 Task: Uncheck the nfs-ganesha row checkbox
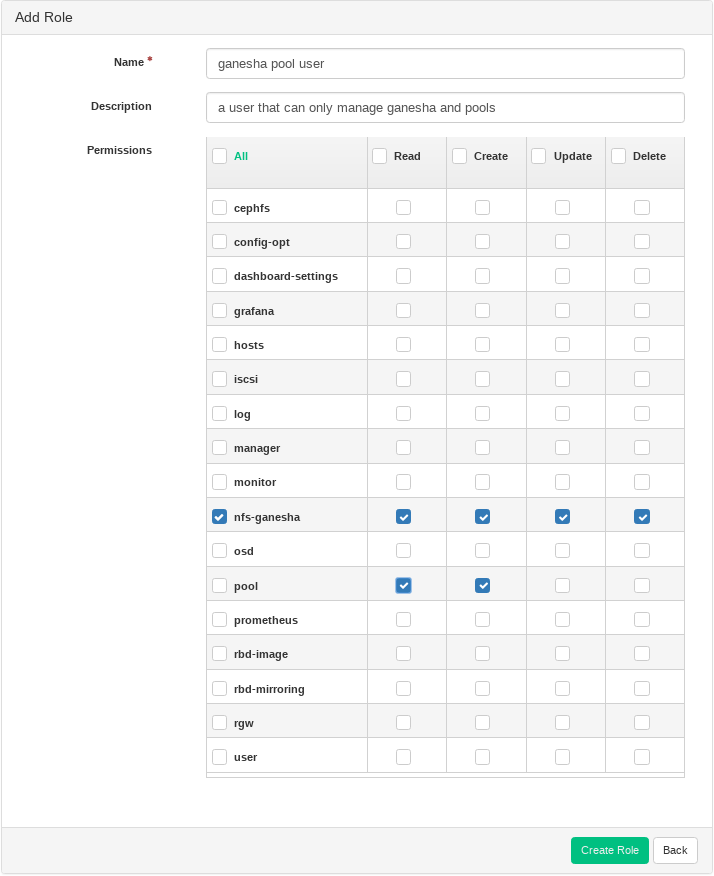[x=219, y=517]
